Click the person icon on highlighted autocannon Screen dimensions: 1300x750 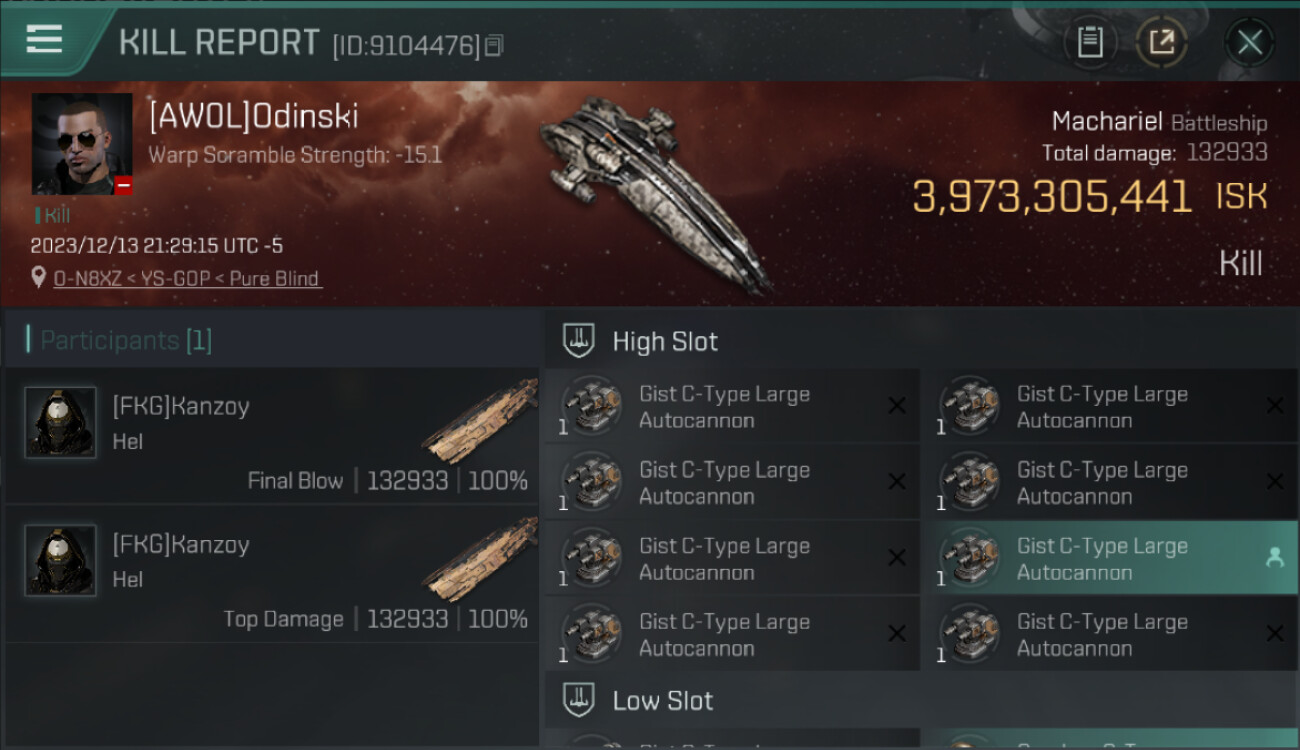(1275, 558)
